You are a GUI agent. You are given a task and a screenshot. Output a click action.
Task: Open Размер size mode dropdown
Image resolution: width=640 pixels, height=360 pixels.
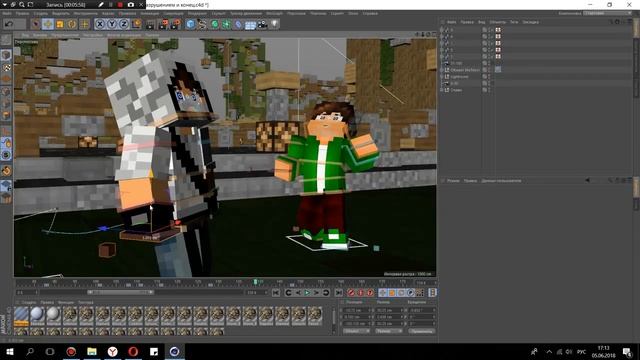(388, 331)
